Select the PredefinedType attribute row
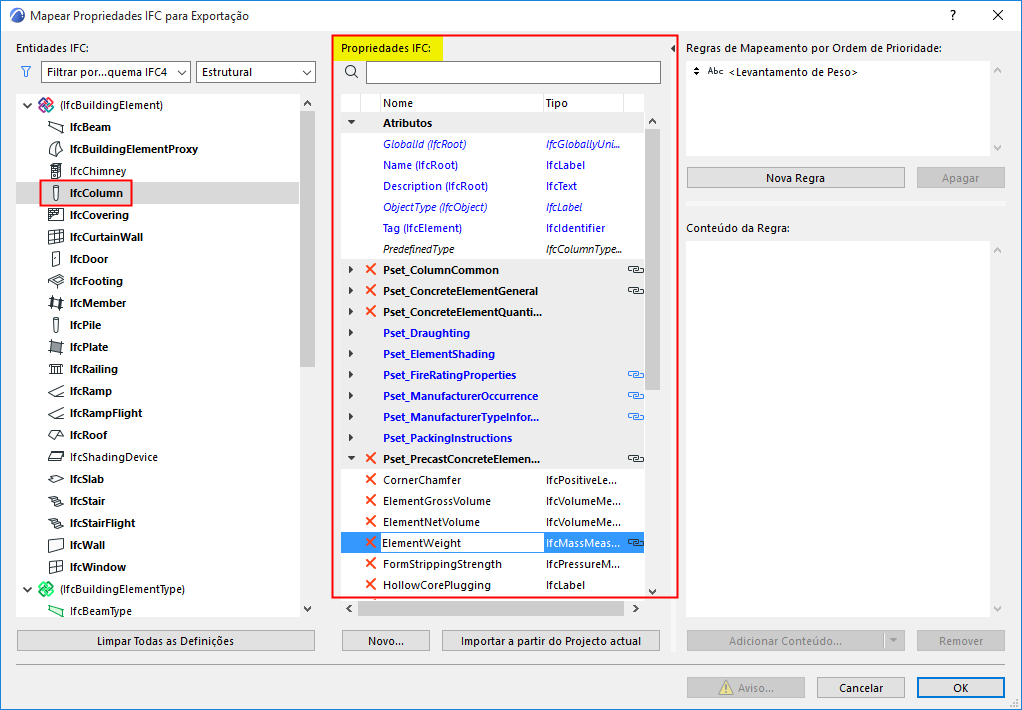The height and width of the screenshot is (710, 1022). [492, 249]
